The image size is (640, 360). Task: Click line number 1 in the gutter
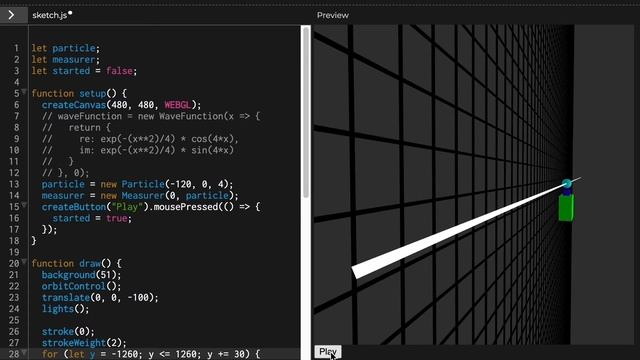pos(16,48)
